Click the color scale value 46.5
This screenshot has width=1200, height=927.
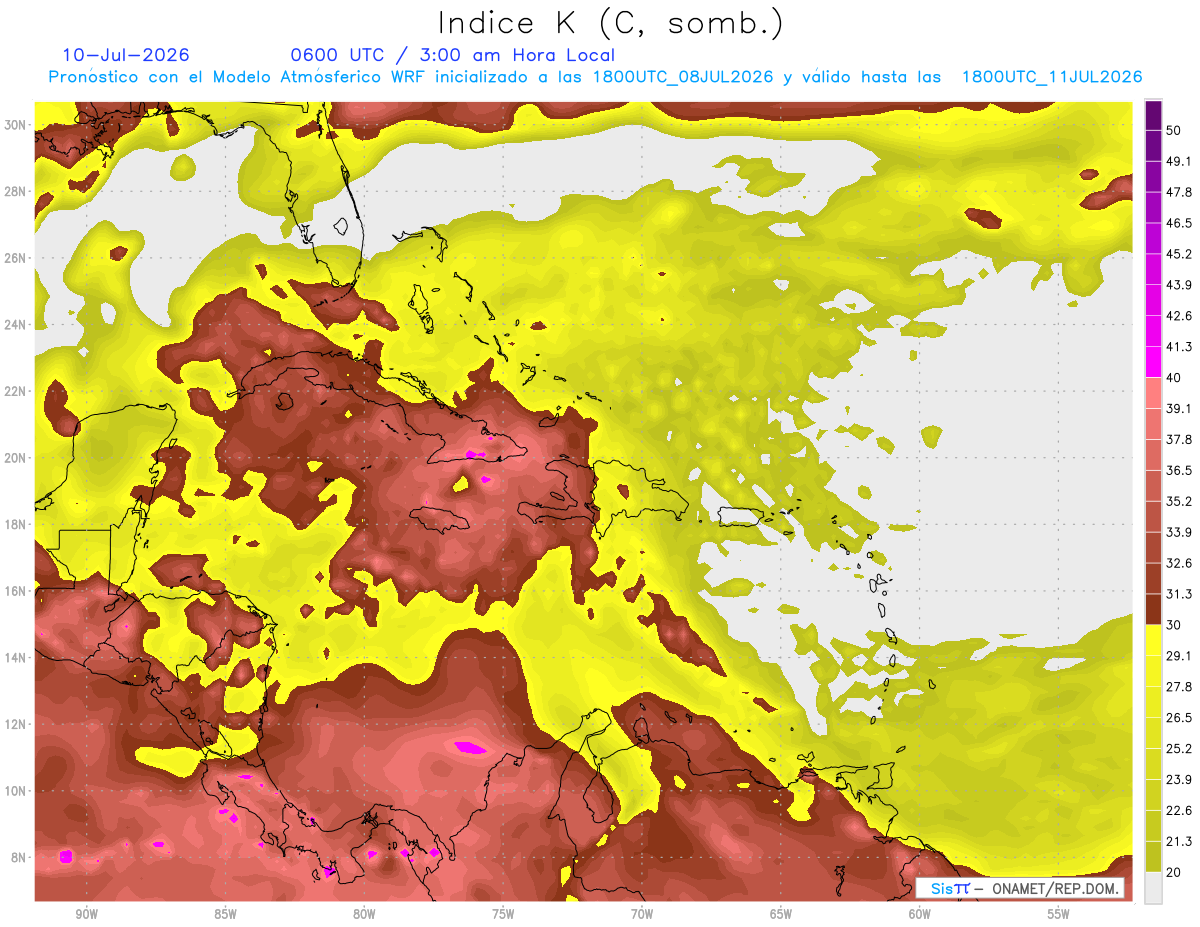tap(1180, 223)
